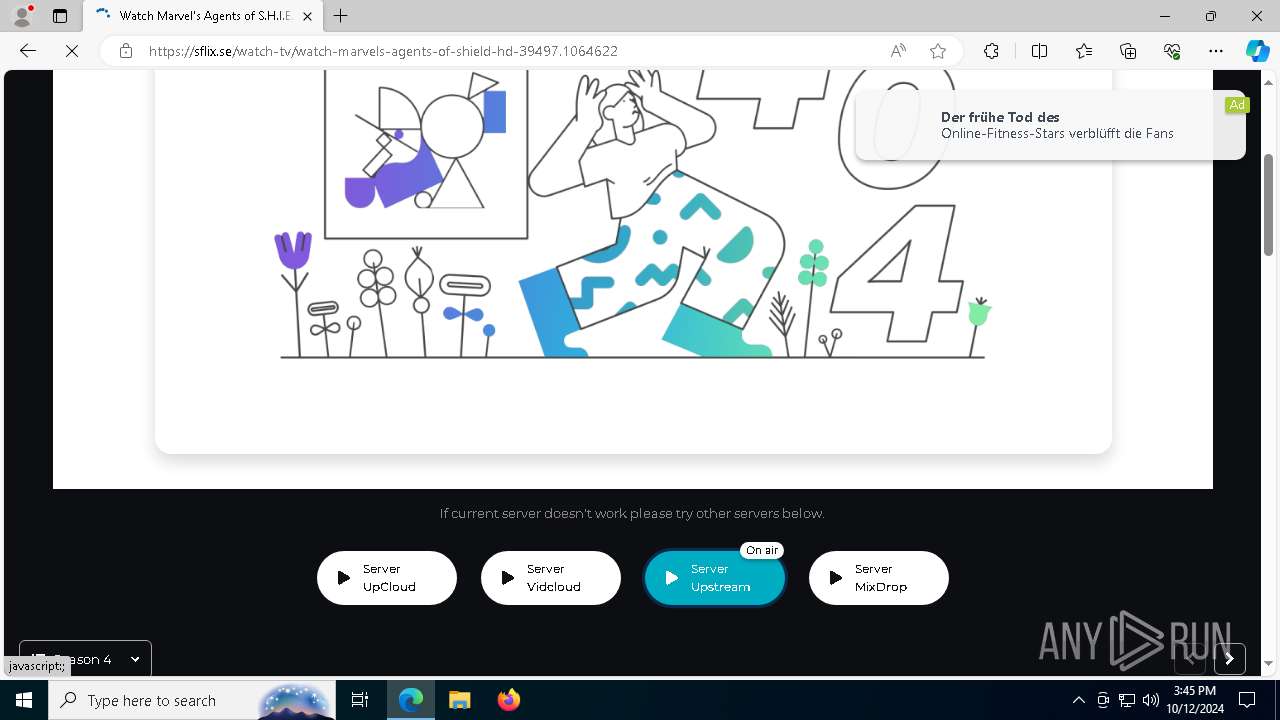The height and width of the screenshot is (720, 1280).
Task: Select the Watch Marvel's Agents of S.H.I.E.L.D. tab
Action: [204, 16]
